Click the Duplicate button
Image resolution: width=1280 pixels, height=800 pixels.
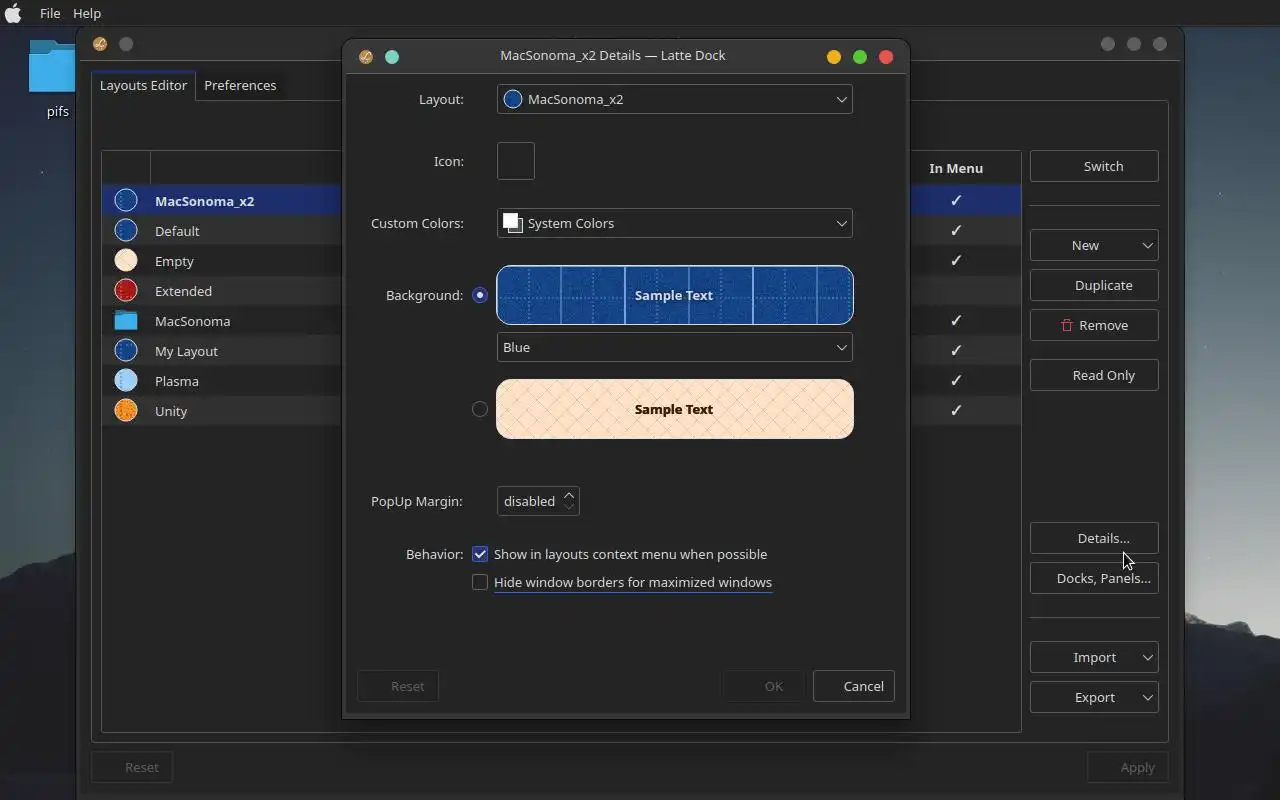(1094, 285)
